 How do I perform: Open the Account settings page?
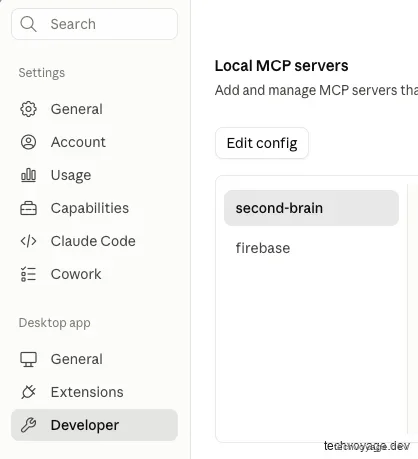click(x=94, y=142)
